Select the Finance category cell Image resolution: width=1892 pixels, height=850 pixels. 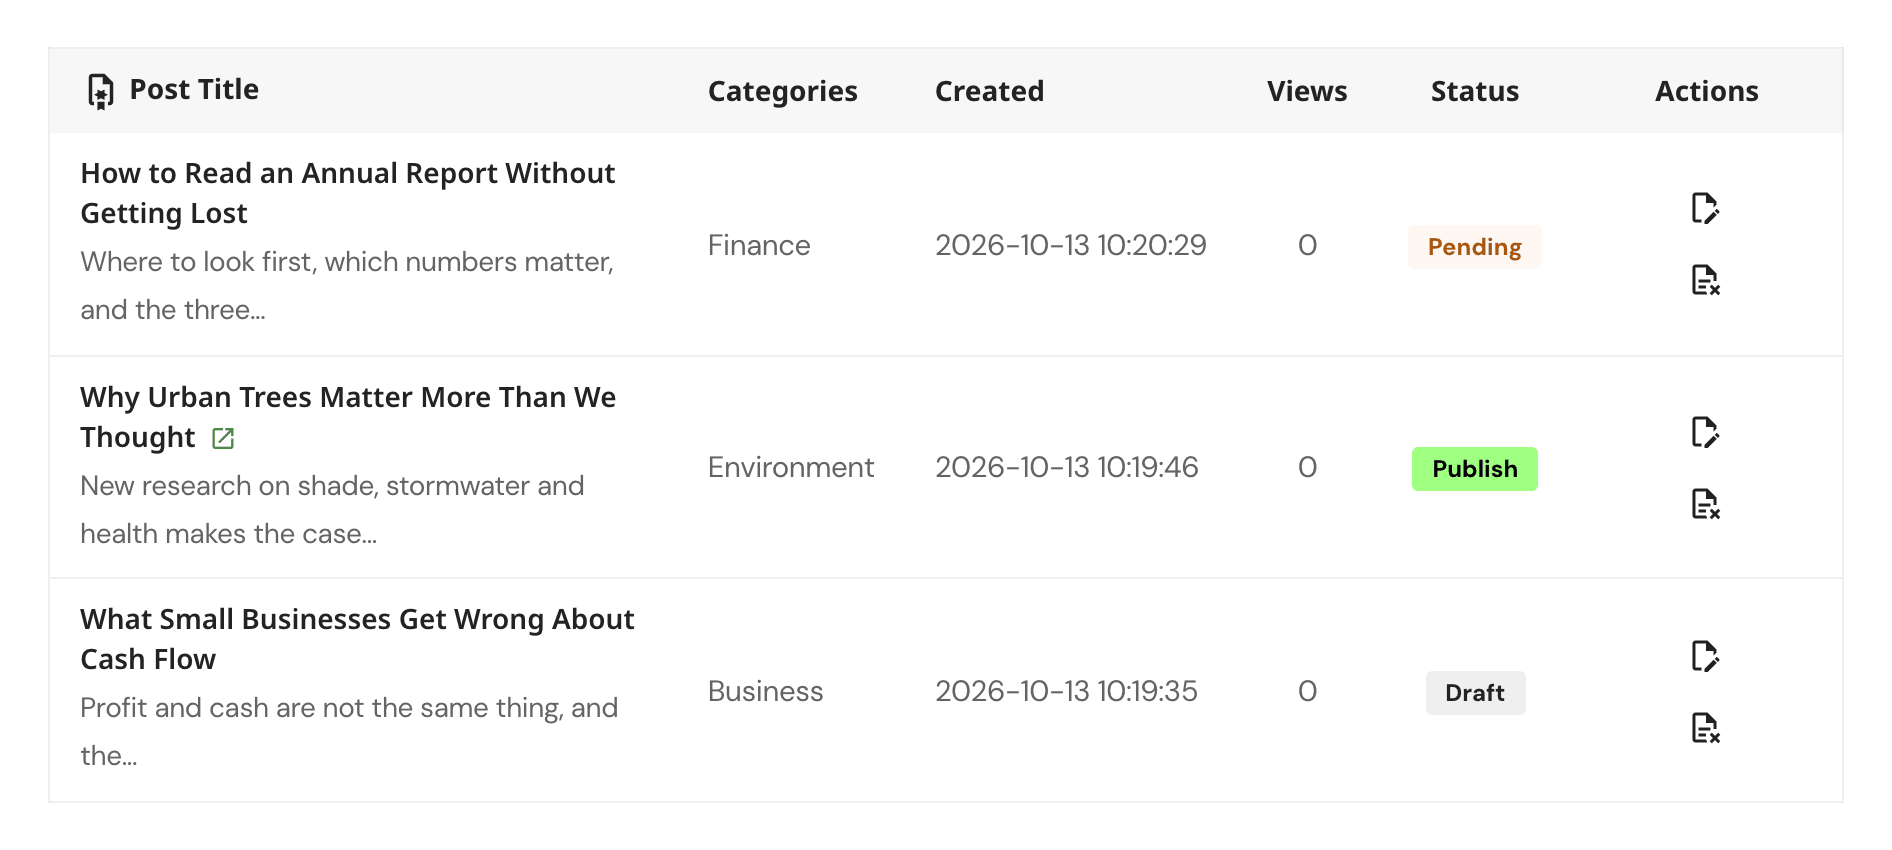point(759,245)
